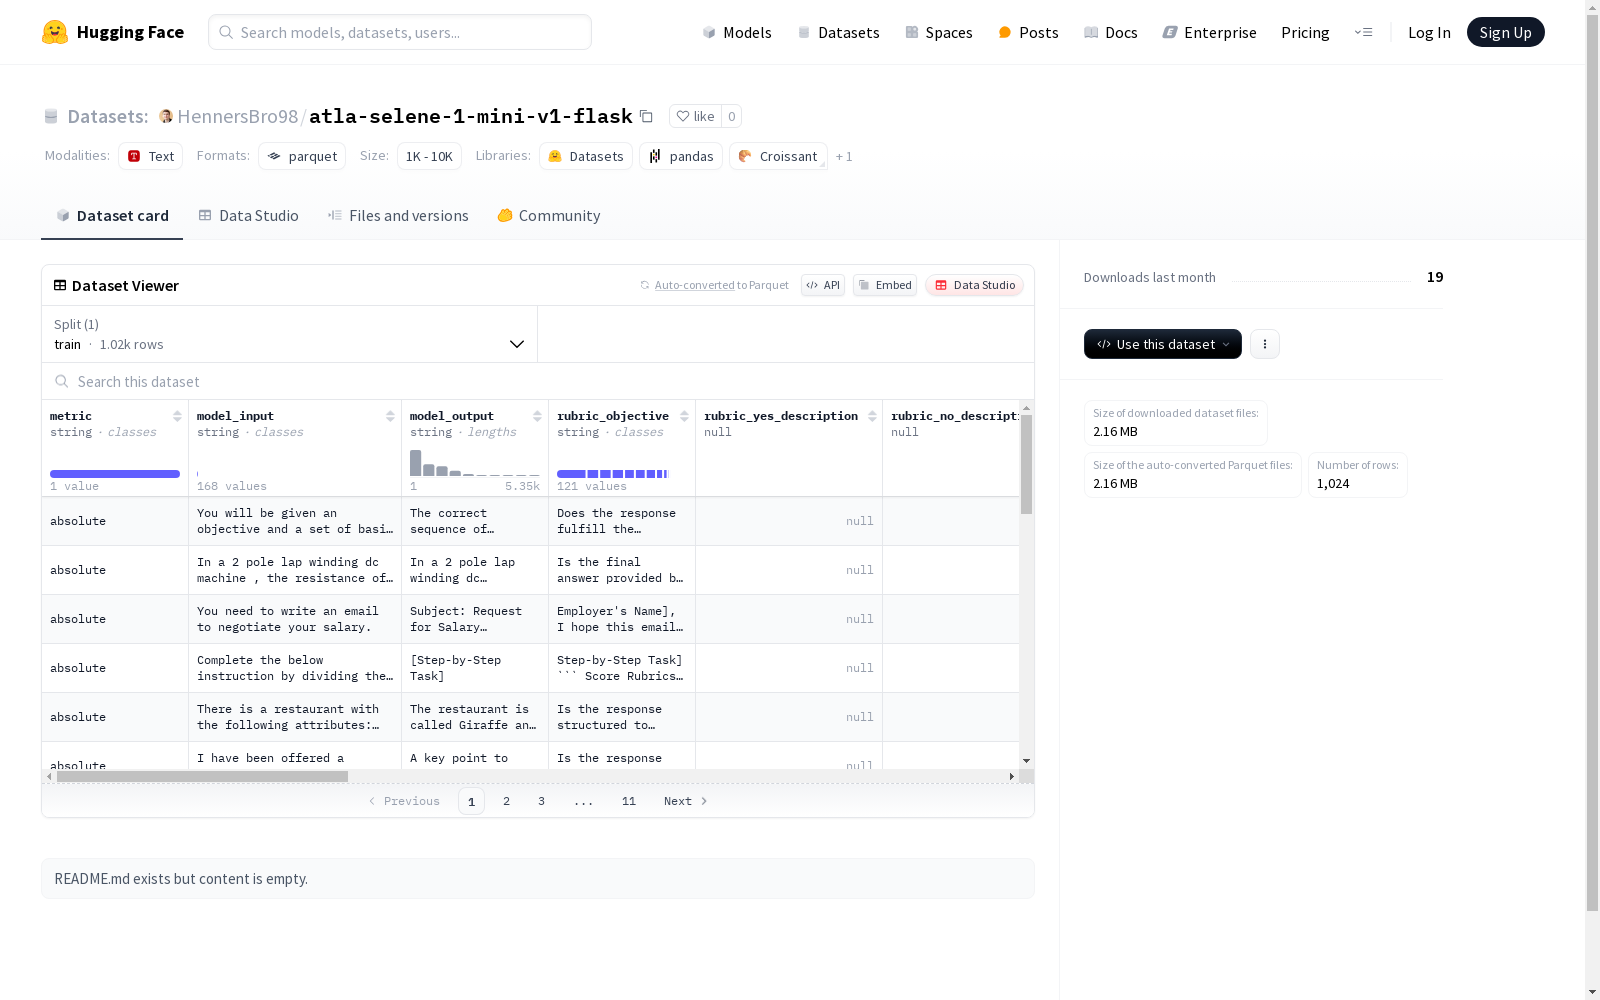Open the HennersBro98 user link
The width and height of the screenshot is (1600, 1000).
pos(238,116)
